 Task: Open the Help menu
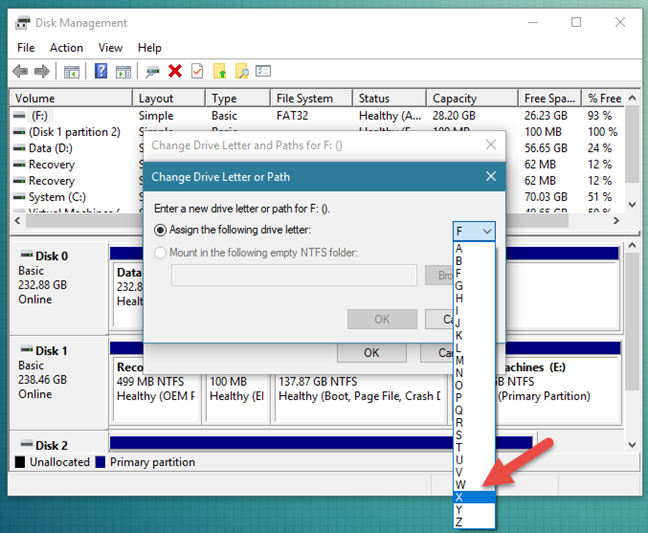(x=150, y=48)
